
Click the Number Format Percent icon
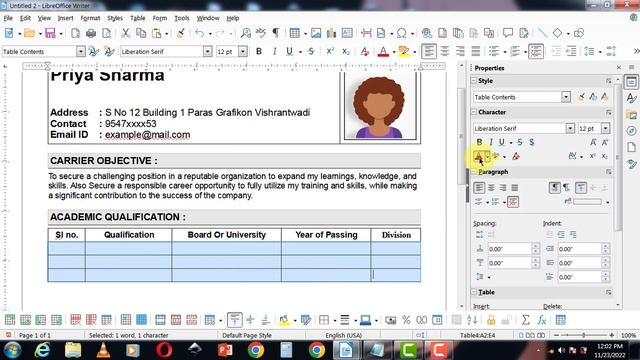coord(406,320)
